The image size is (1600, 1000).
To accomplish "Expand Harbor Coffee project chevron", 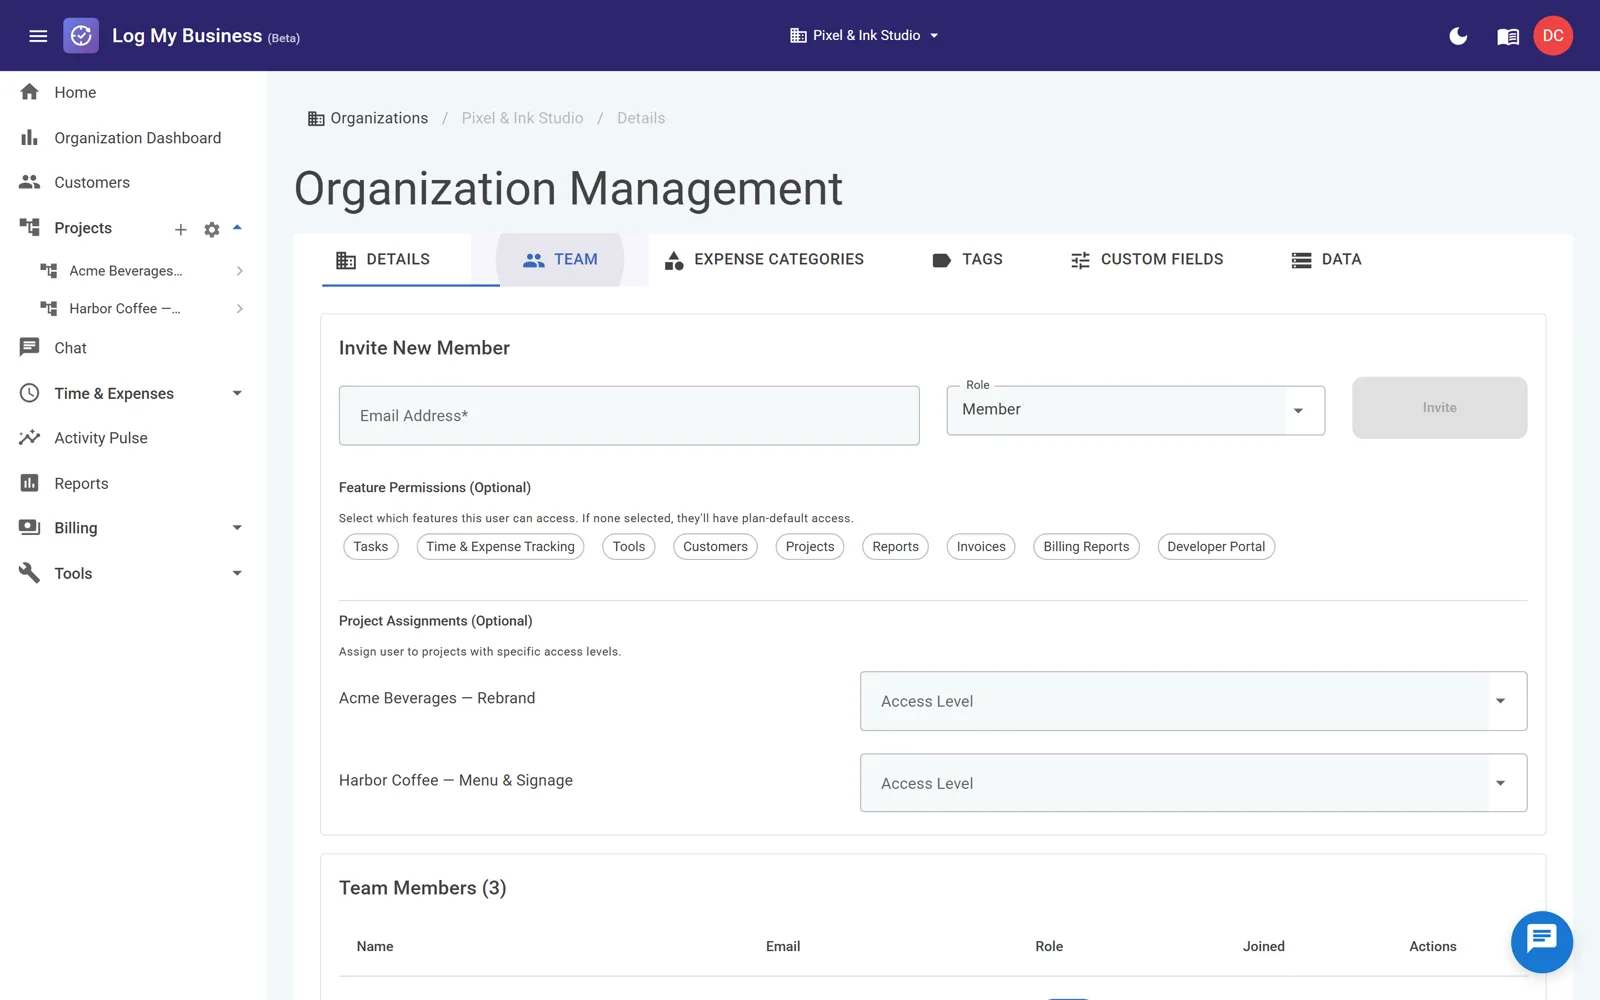I will (x=240, y=308).
